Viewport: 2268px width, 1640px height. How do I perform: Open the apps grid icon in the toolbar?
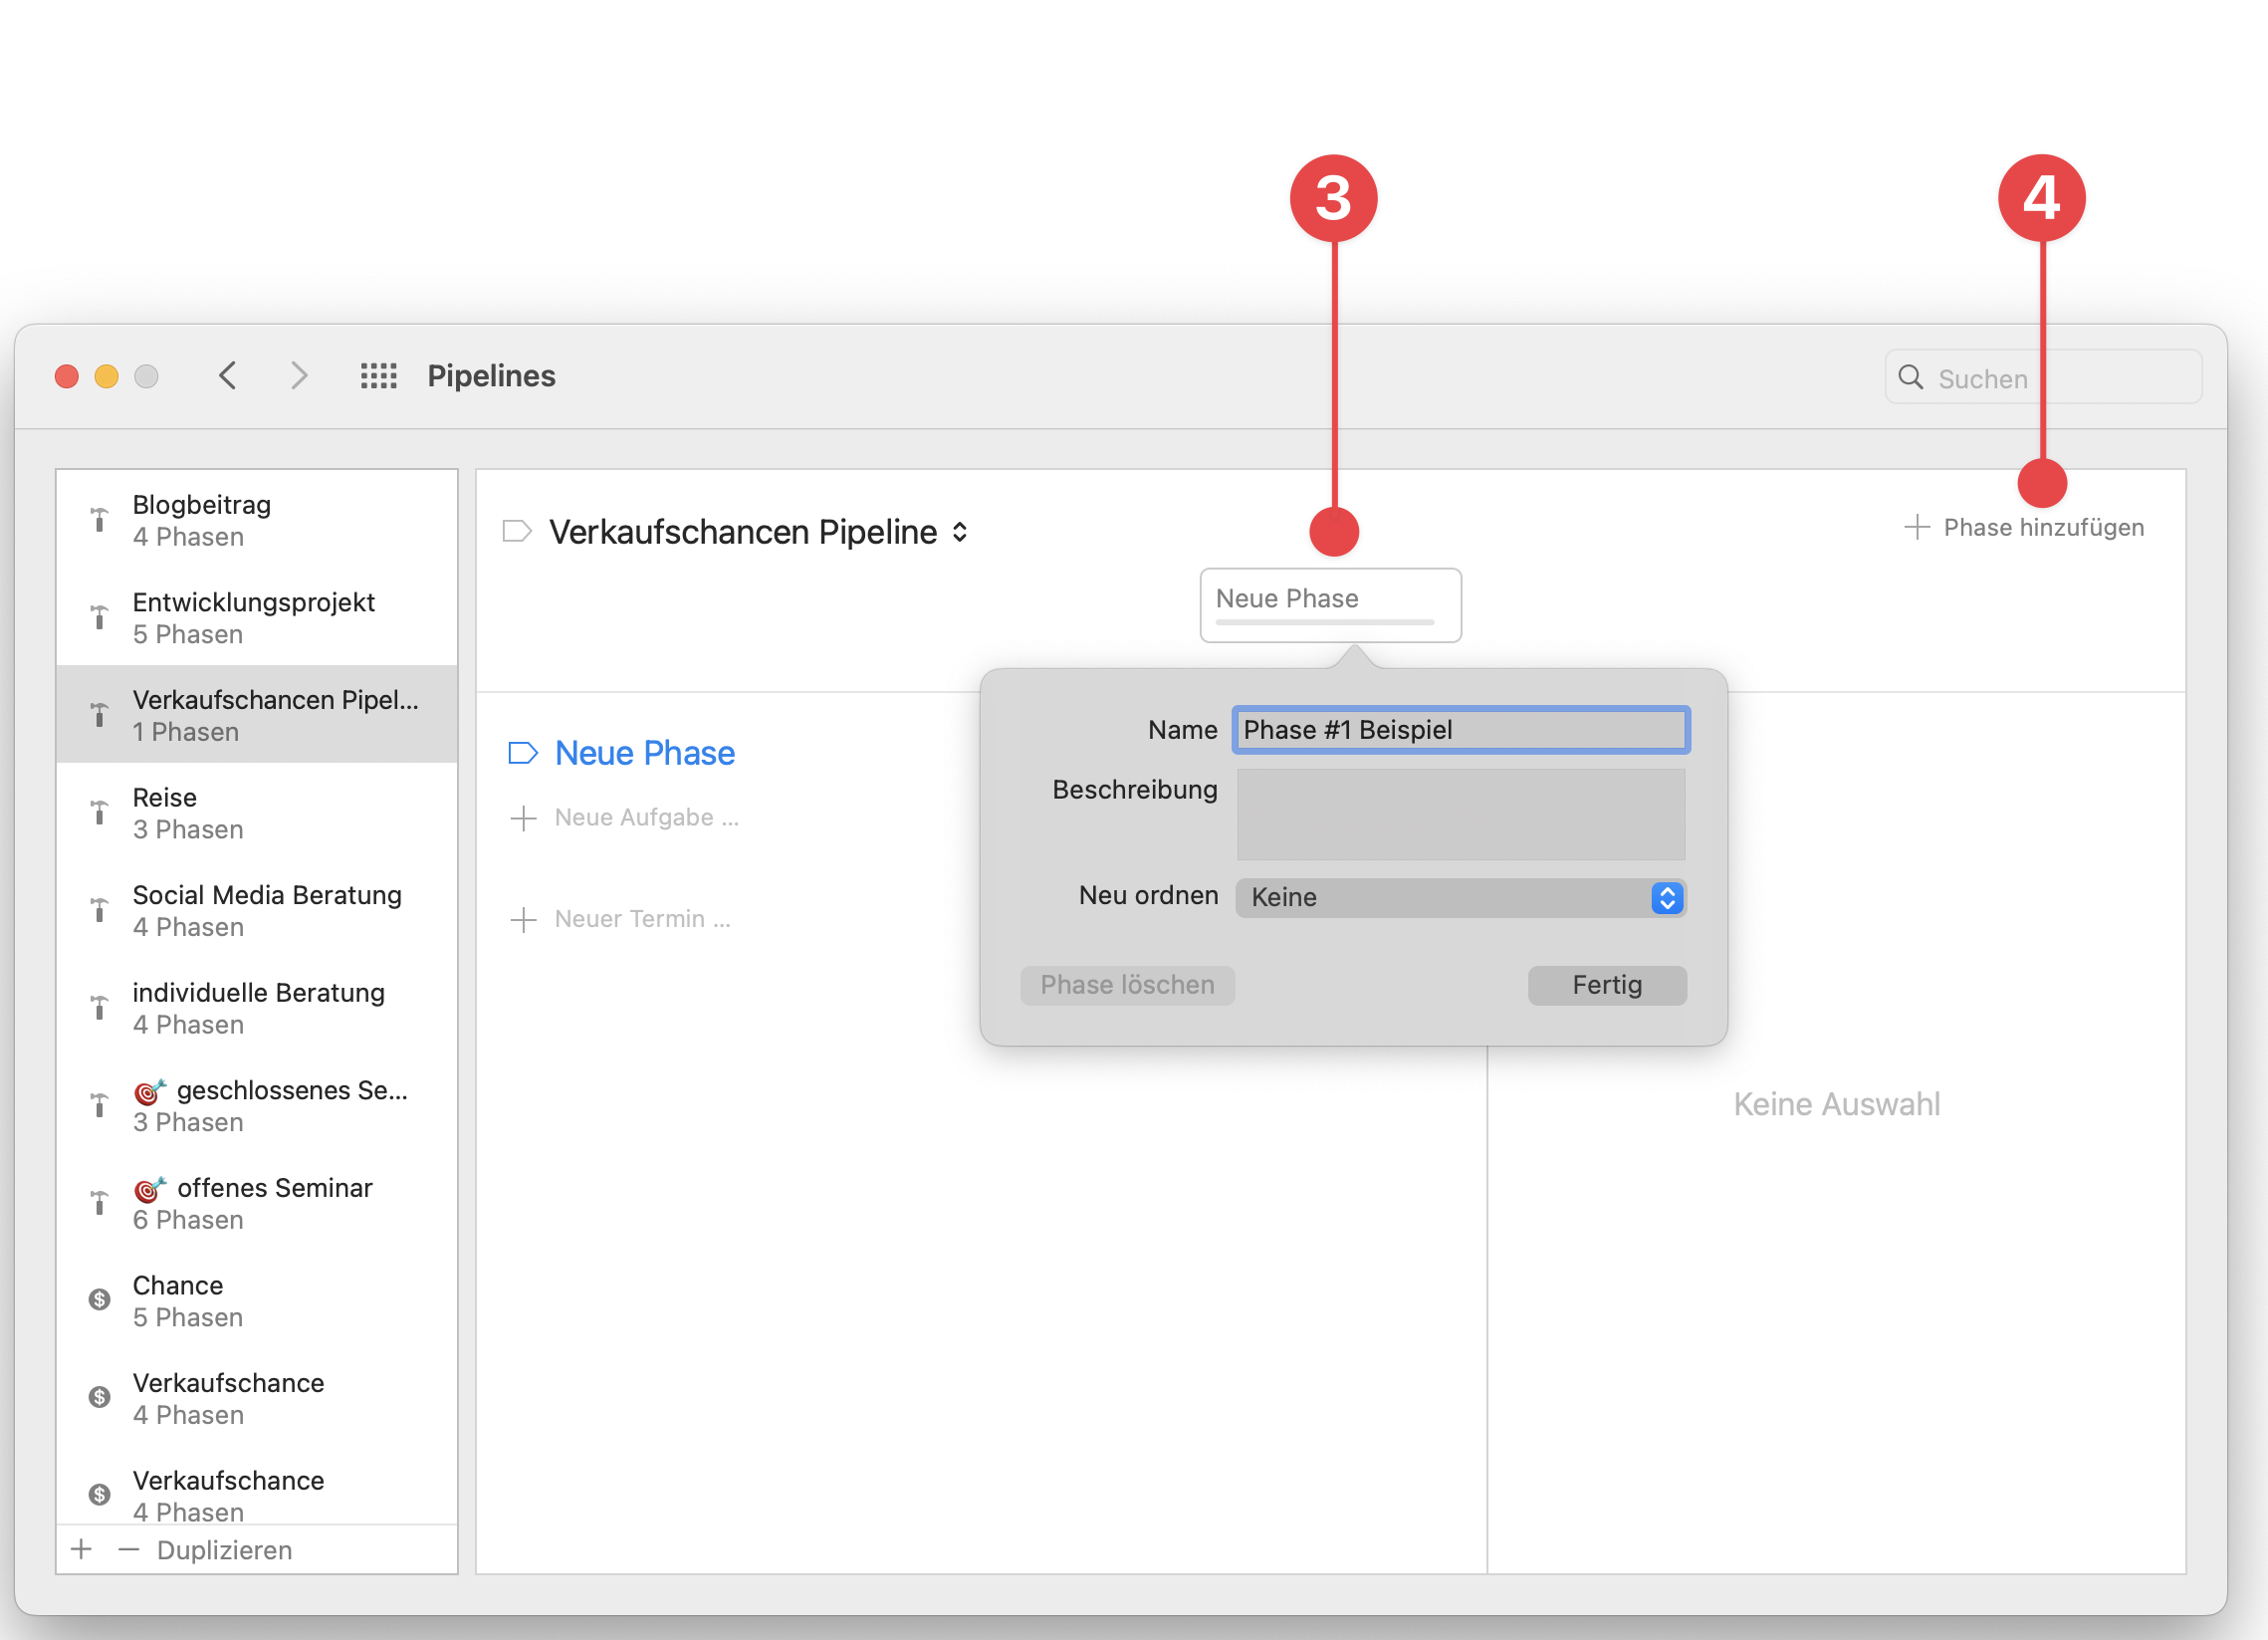click(x=378, y=376)
